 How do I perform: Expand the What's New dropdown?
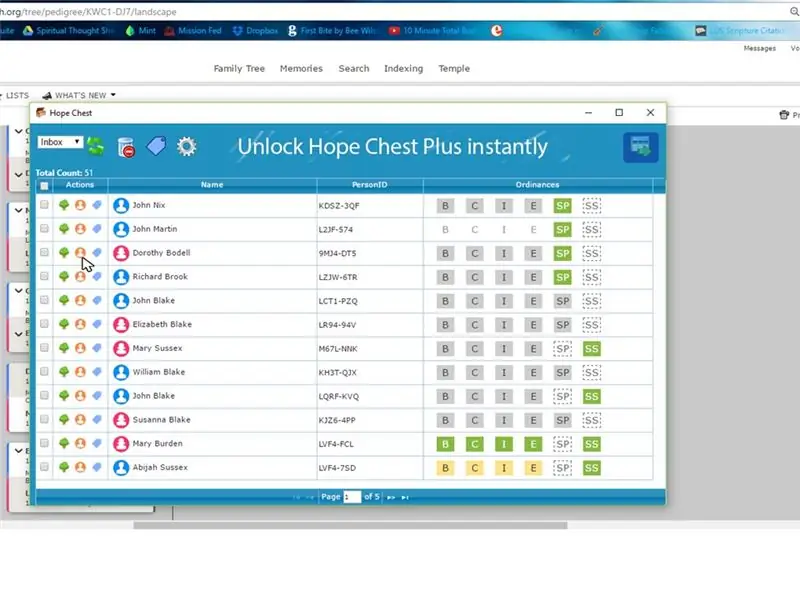point(80,95)
